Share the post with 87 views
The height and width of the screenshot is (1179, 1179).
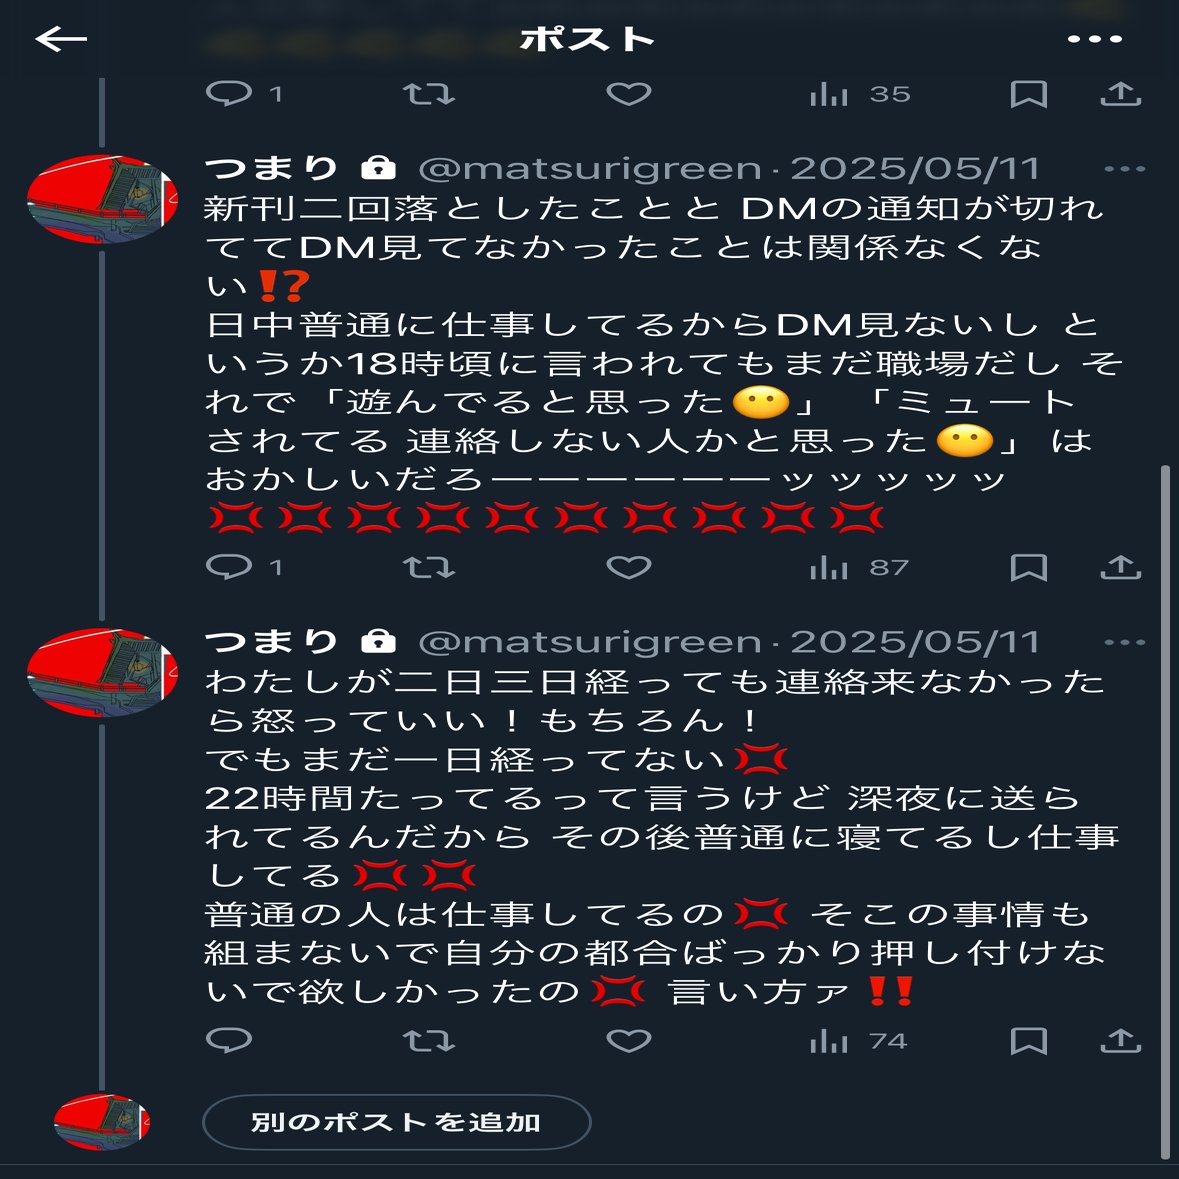point(1121,566)
